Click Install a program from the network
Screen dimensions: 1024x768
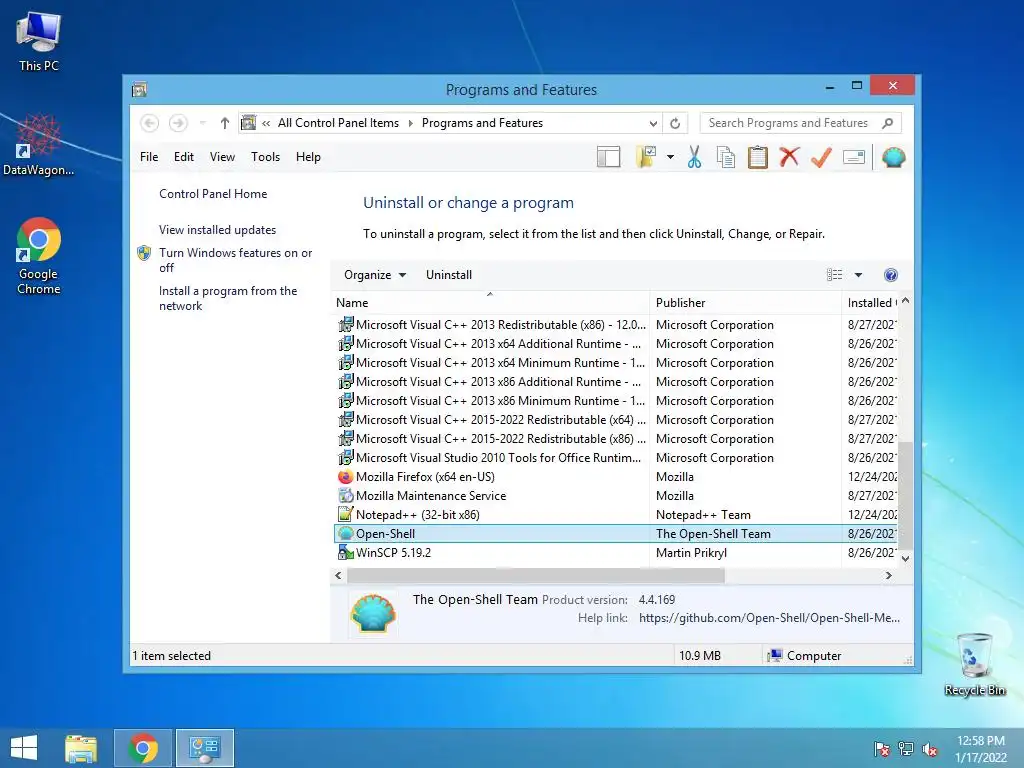228,298
